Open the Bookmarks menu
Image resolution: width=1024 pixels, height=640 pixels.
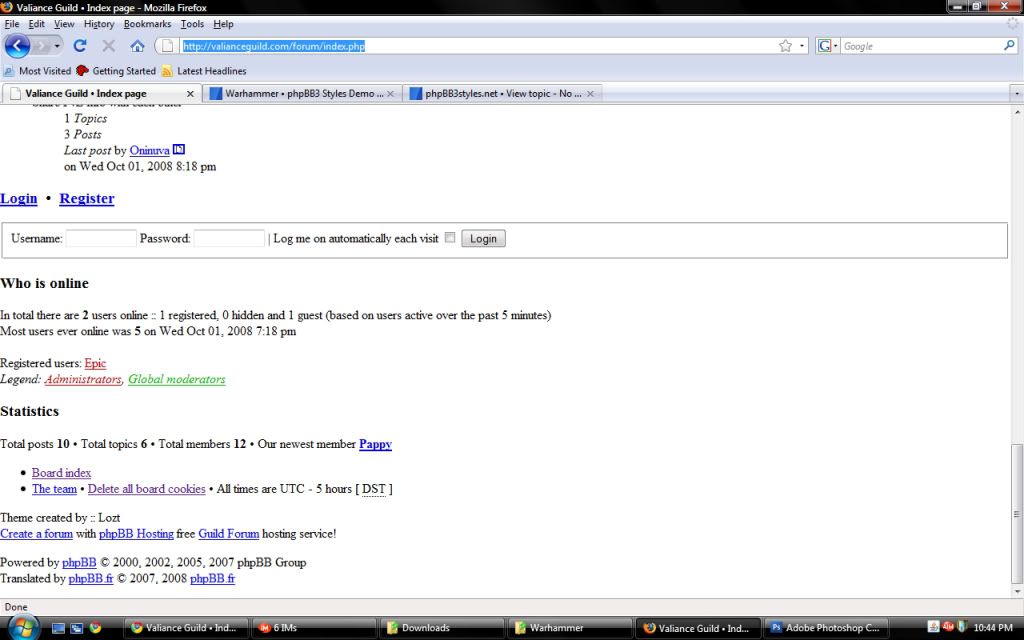click(x=145, y=24)
